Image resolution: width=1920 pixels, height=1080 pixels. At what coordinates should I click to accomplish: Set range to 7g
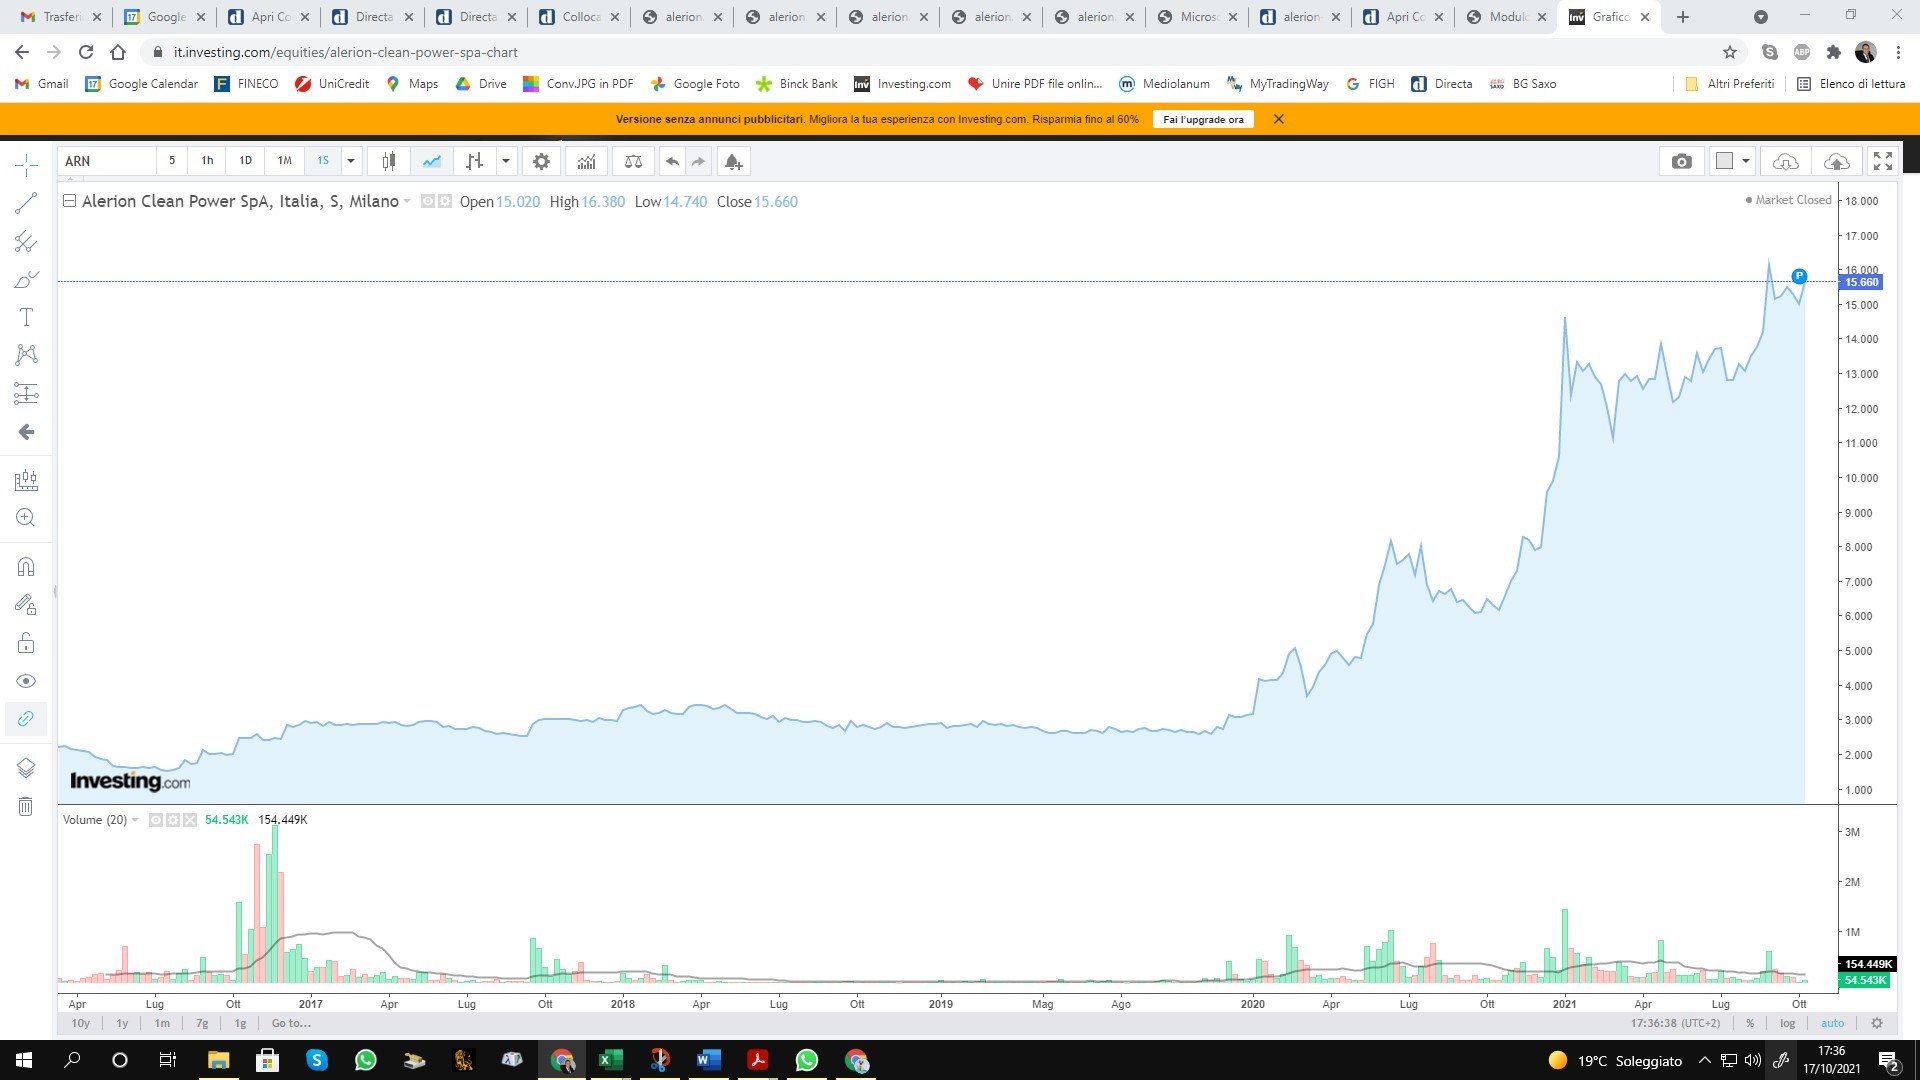(x=202, y=1023)
